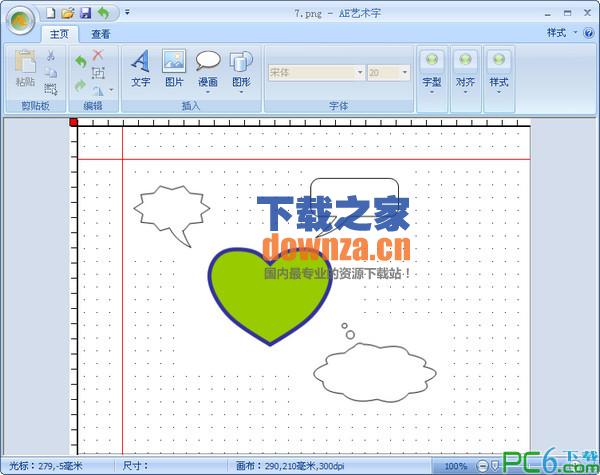
Task: Open the 漫画 speech bubble dropdown
Action: point(208,72)
